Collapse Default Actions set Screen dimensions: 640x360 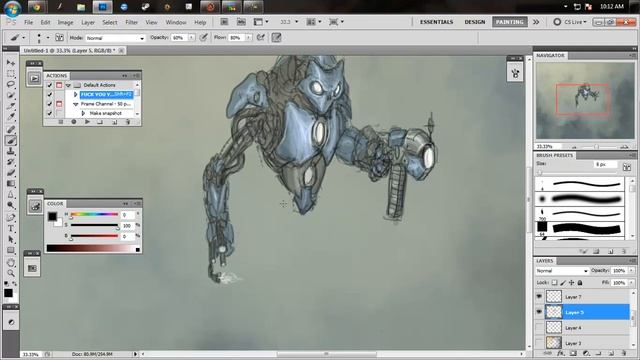pyautogui.click(x=69, y=85)
